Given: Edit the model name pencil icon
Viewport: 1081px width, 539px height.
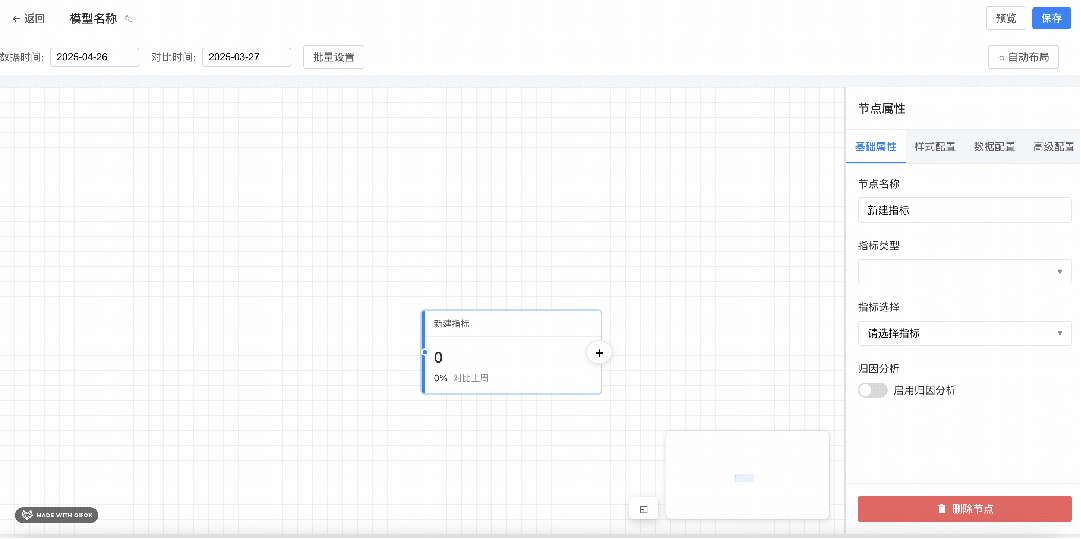Looking at the screenshot, I should pos(129,19).
